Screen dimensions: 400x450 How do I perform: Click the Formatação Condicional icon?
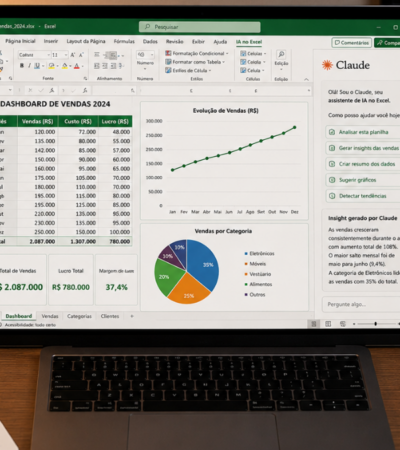[x=168, y=53]
